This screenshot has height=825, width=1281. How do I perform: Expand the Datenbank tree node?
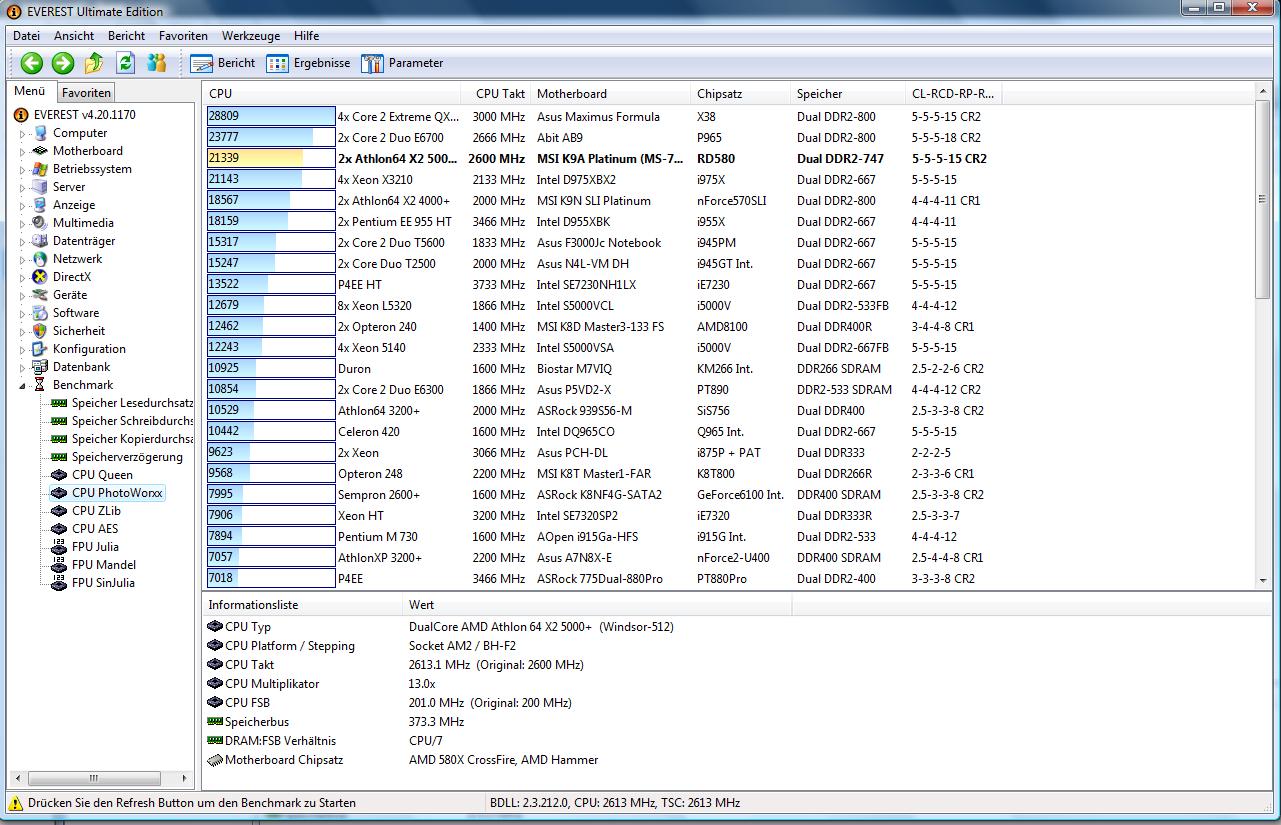(23, 367)
